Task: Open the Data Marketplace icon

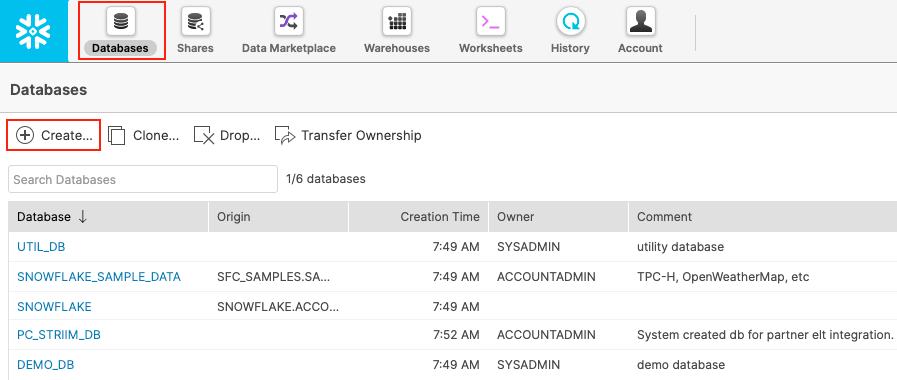Action: 288,21
